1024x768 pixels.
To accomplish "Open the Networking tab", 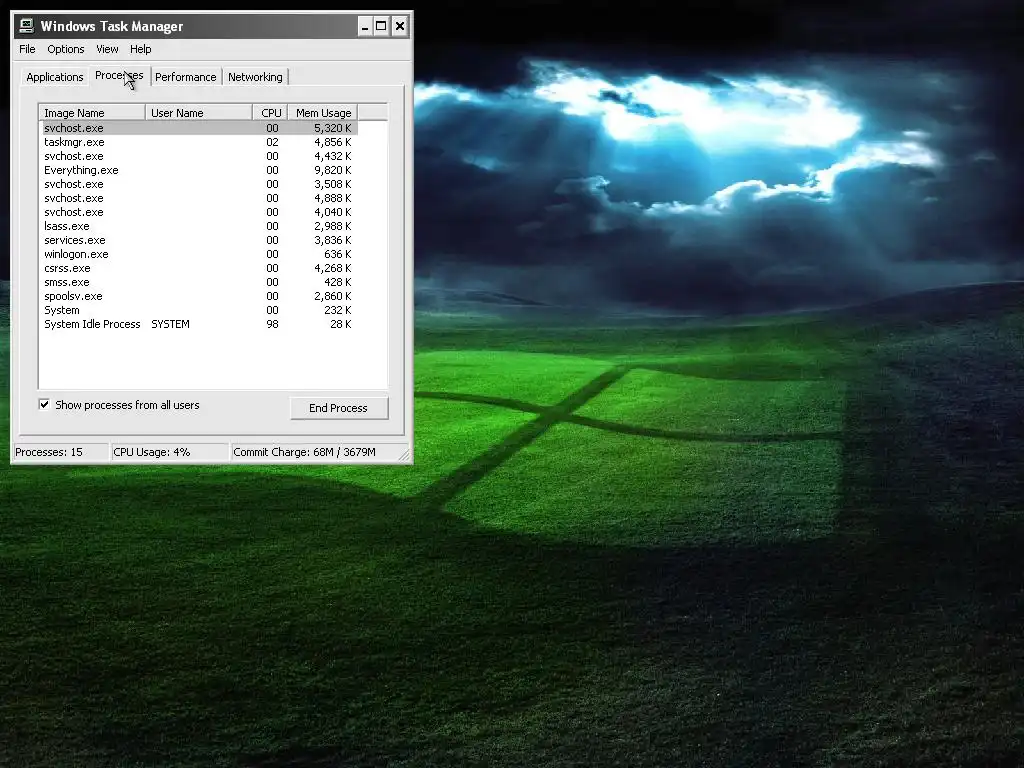I will [255, 77].
